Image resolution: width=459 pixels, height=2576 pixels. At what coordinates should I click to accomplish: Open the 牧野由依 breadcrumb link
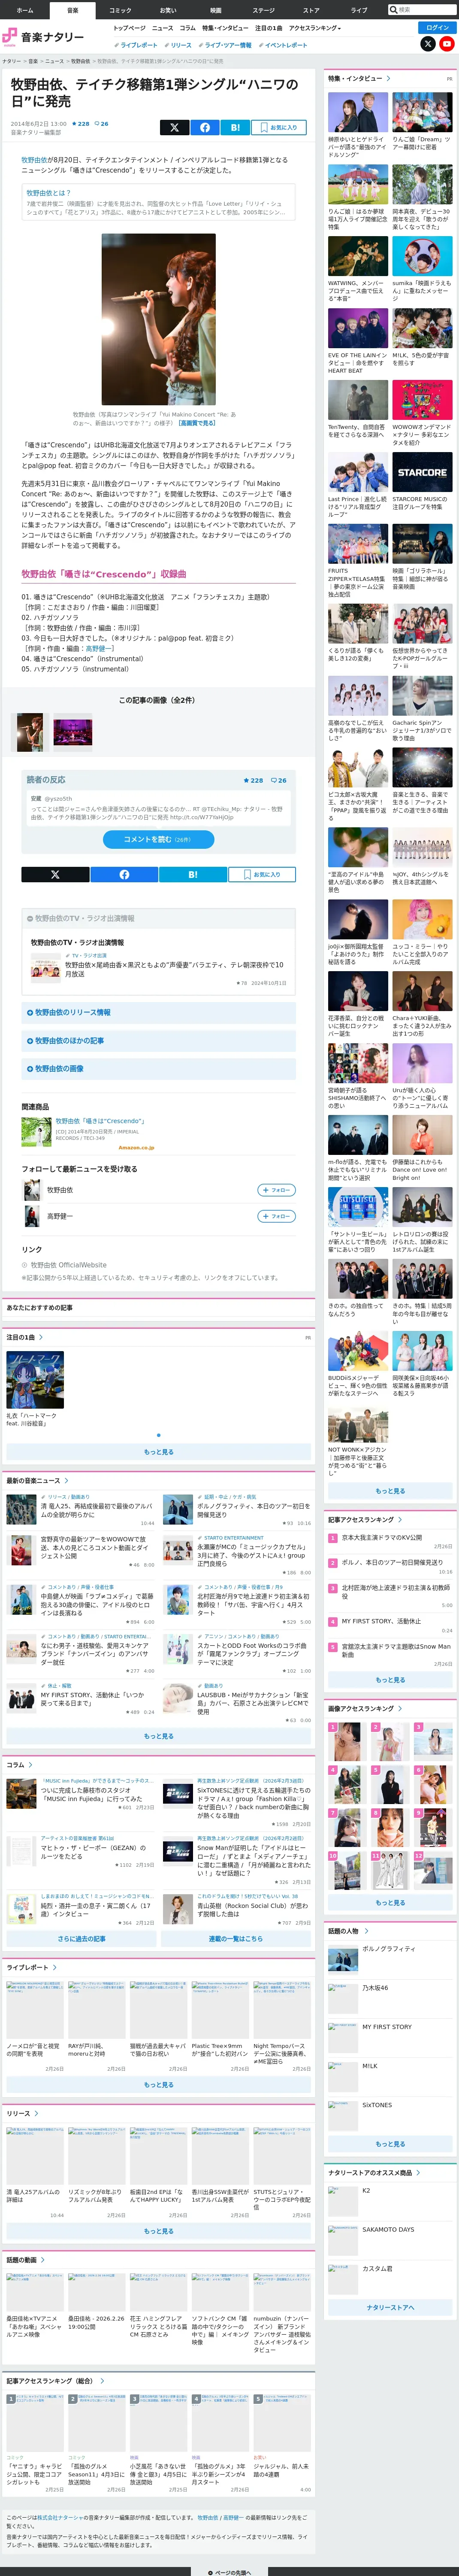click(x=80, y=61)
